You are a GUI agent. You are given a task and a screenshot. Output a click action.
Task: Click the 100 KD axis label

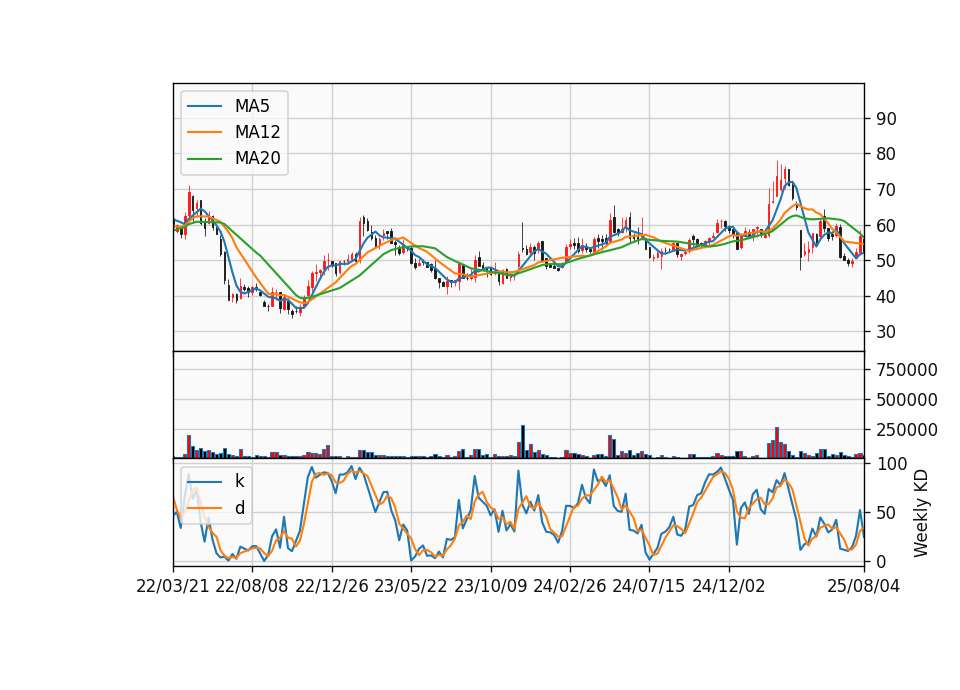(x=891, y=464)
